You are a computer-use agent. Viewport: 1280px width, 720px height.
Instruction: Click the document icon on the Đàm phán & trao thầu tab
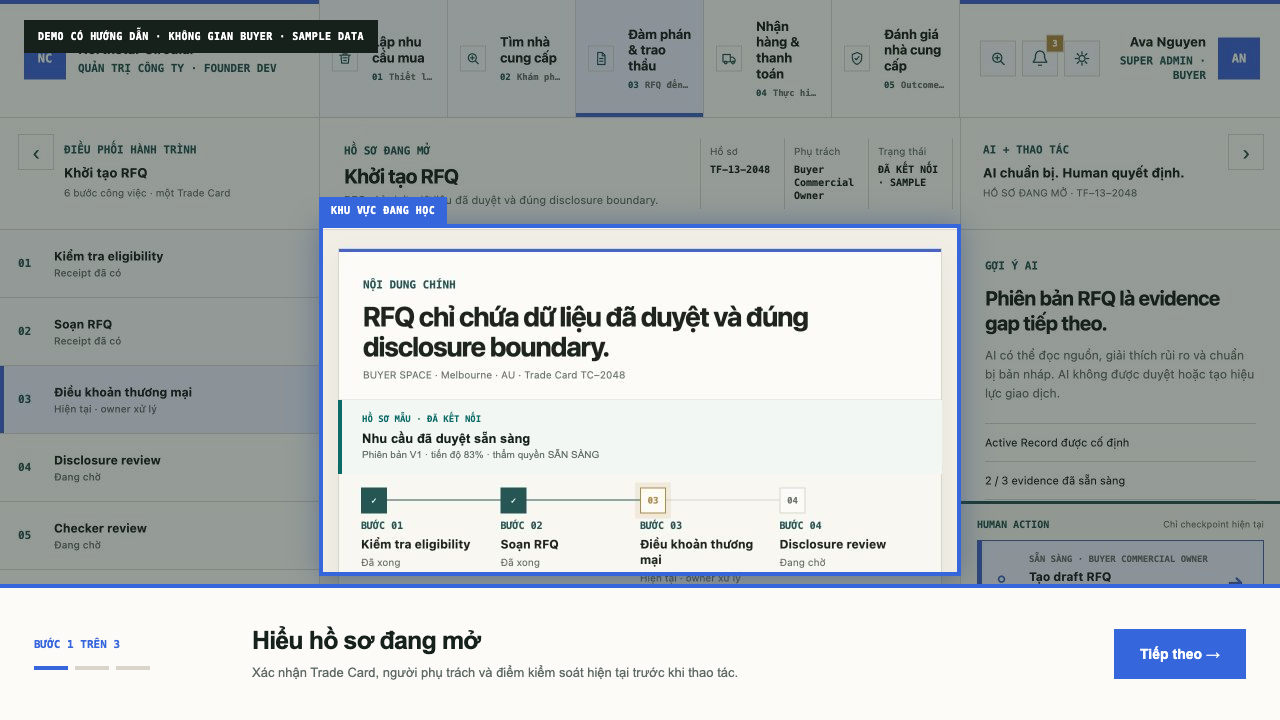601,58
